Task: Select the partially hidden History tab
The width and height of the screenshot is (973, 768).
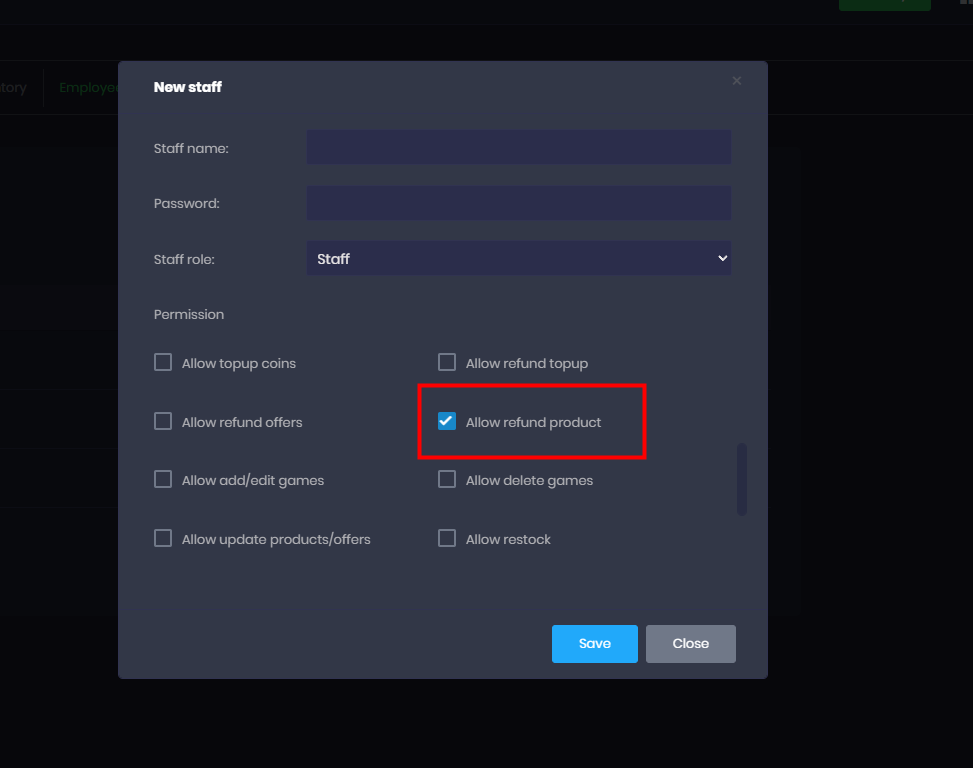Action: click(13, 87)
